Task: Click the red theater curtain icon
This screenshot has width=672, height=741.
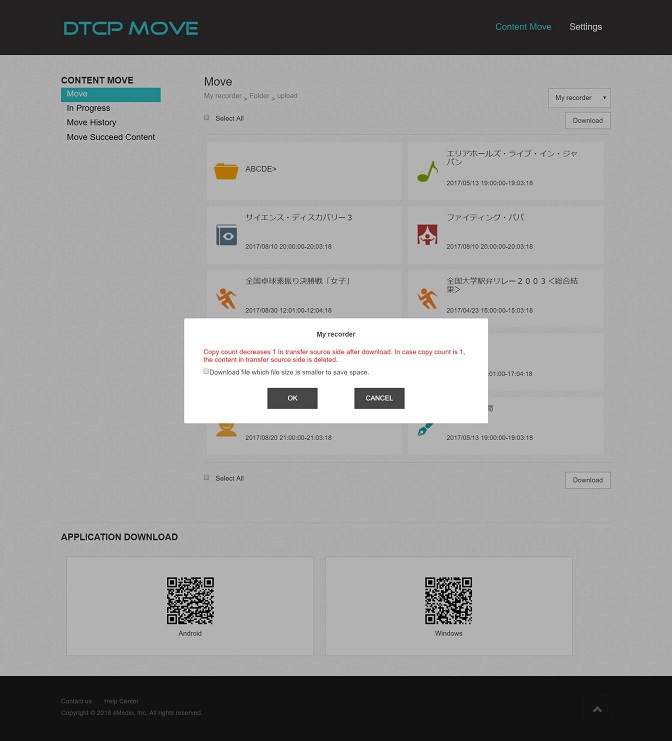Action: coord(427,235)
